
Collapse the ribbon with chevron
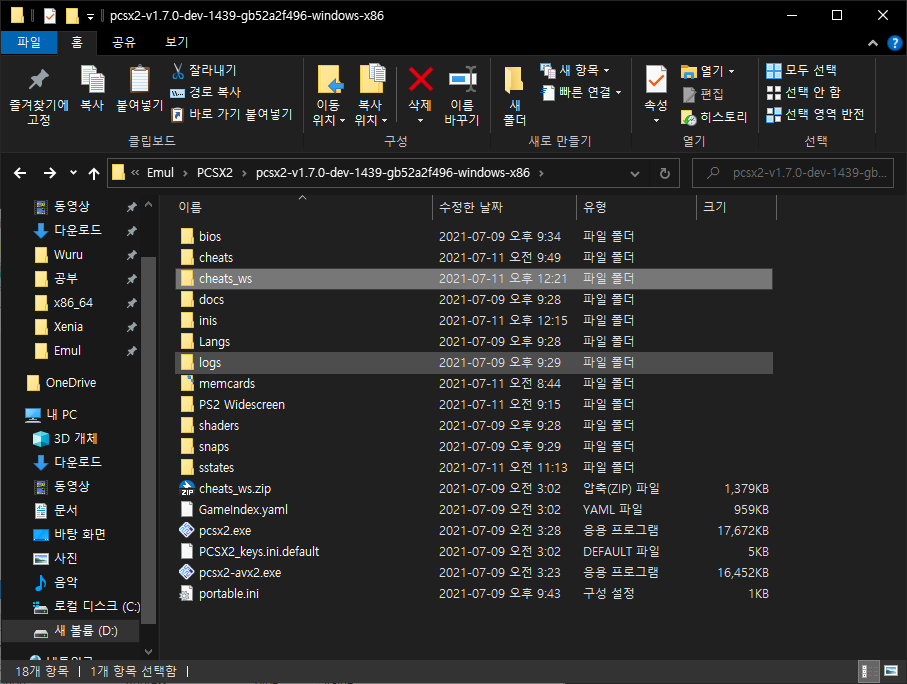873,43
